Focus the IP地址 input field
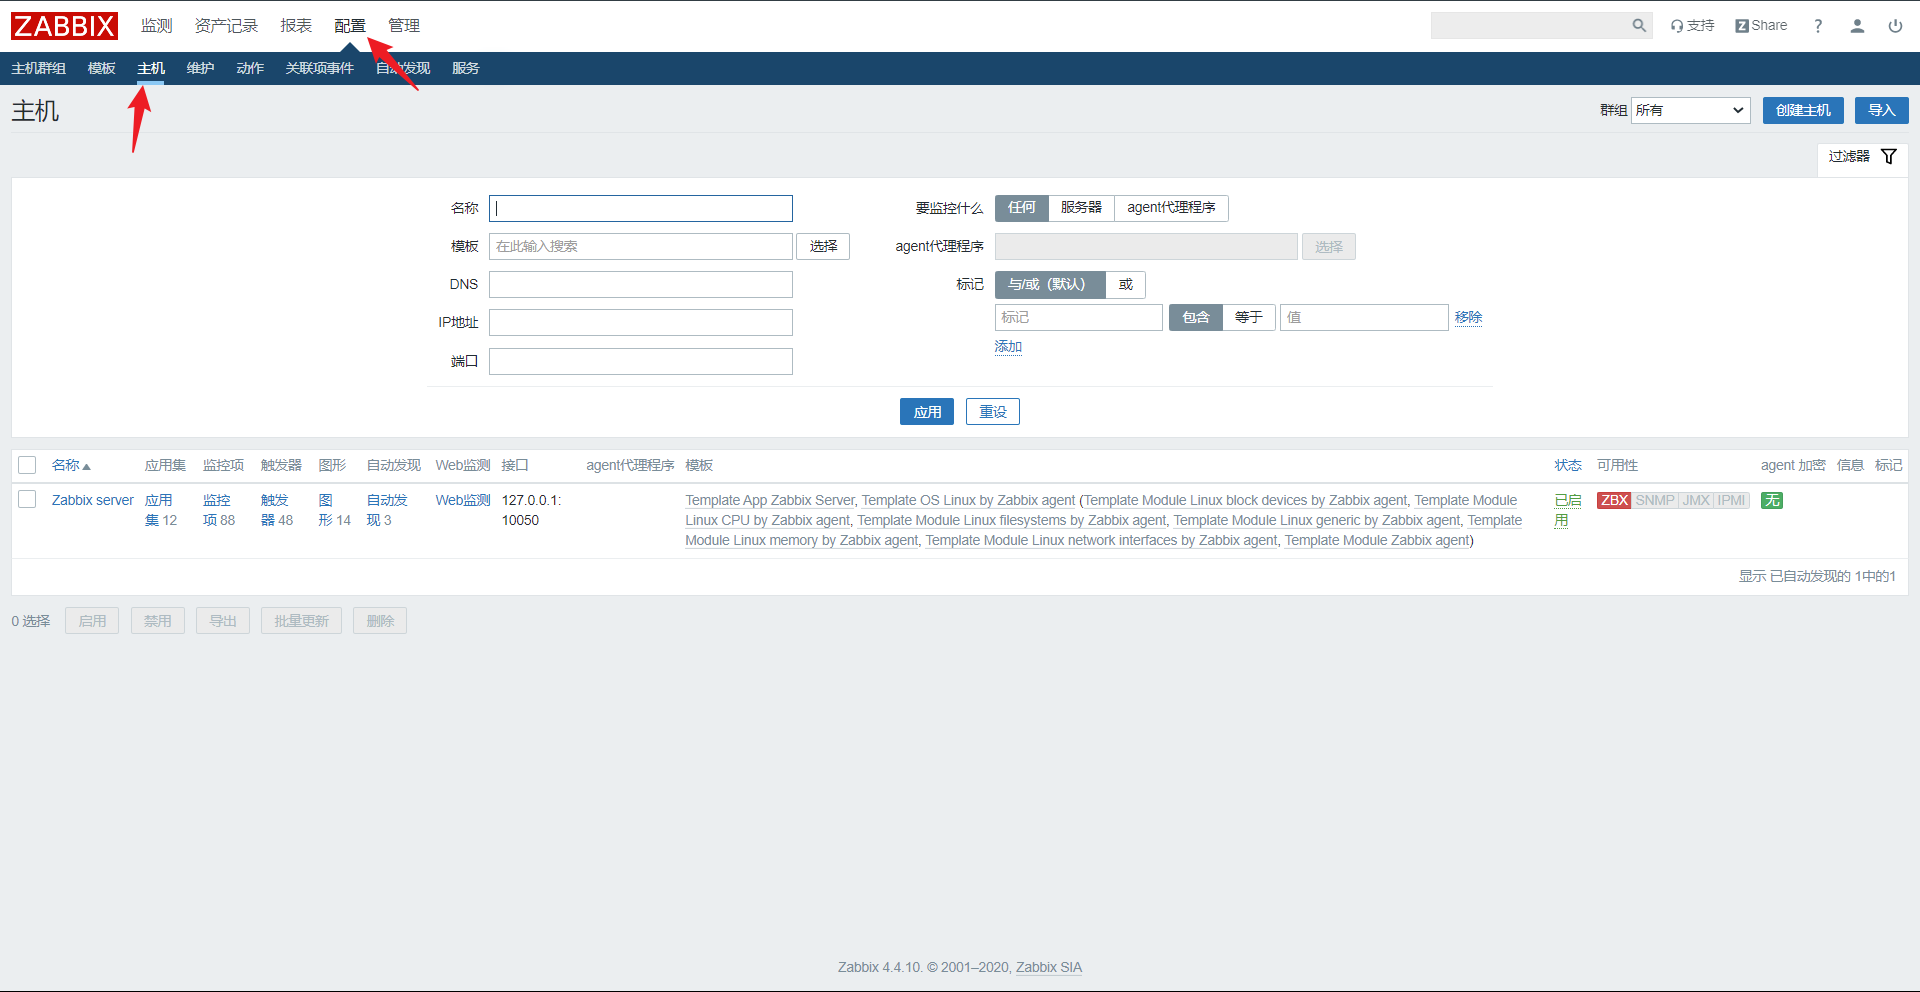 pos(641,323)
